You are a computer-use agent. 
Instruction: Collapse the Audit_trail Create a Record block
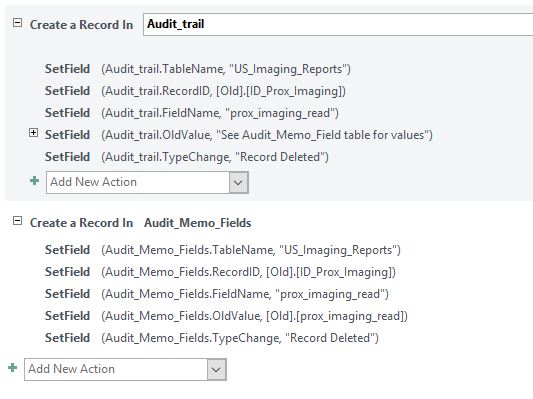[17, 23]
